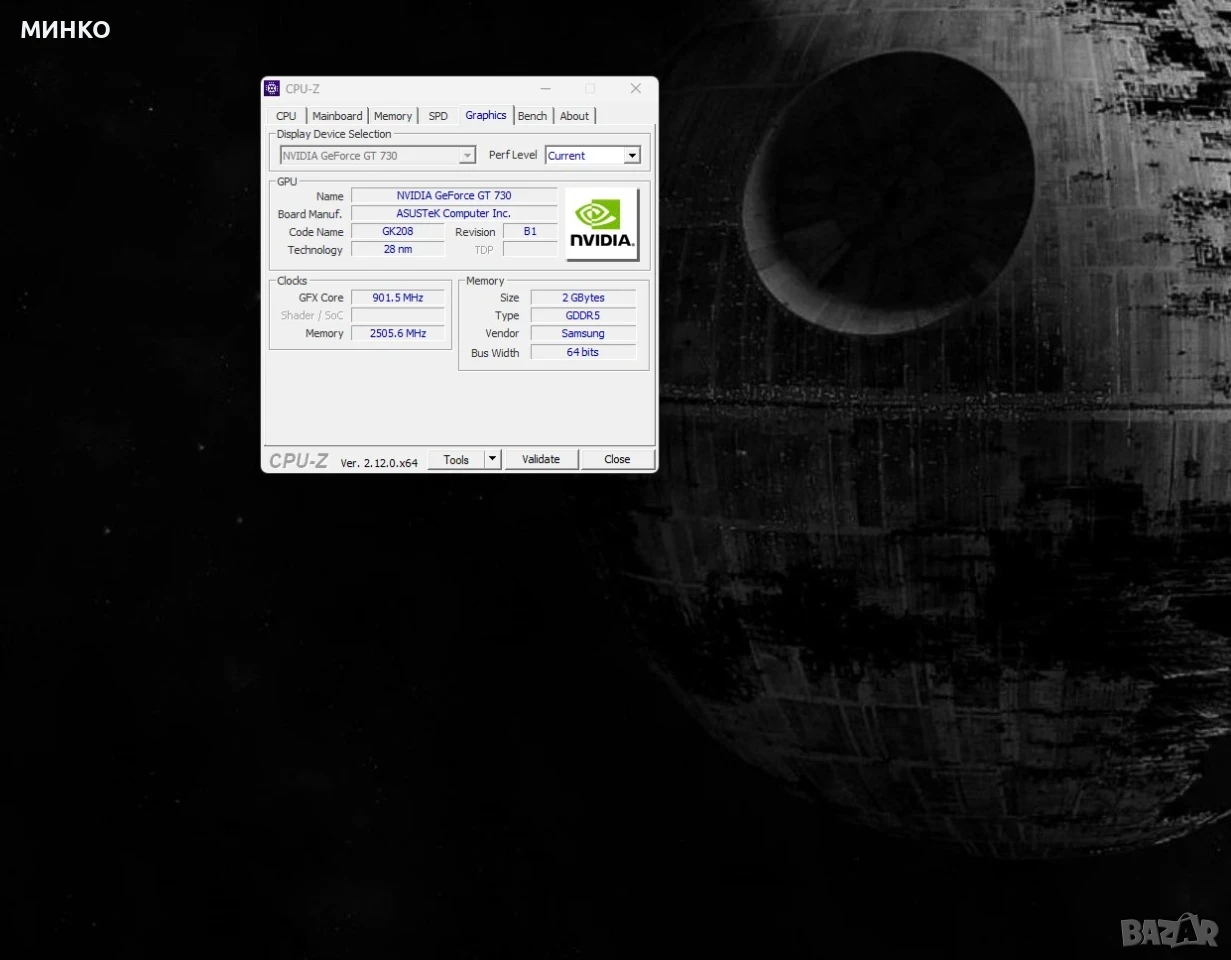Click the 28 nm technology value

point(398,250)
